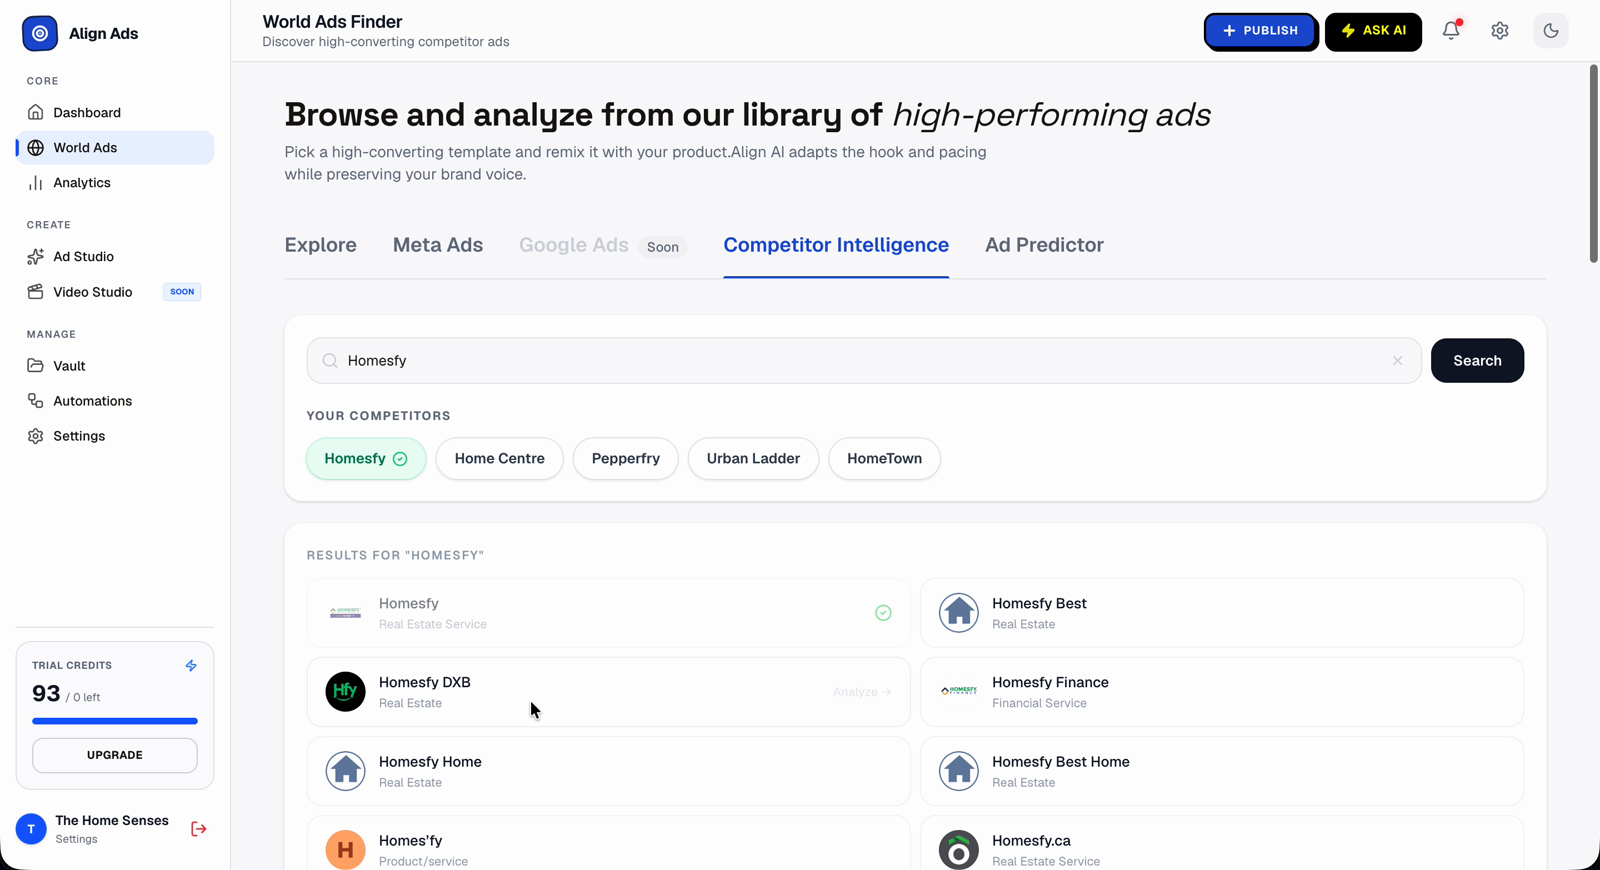1600x870 pixels.
Task: Select World Ads in the sidebar
Action: 115,148
